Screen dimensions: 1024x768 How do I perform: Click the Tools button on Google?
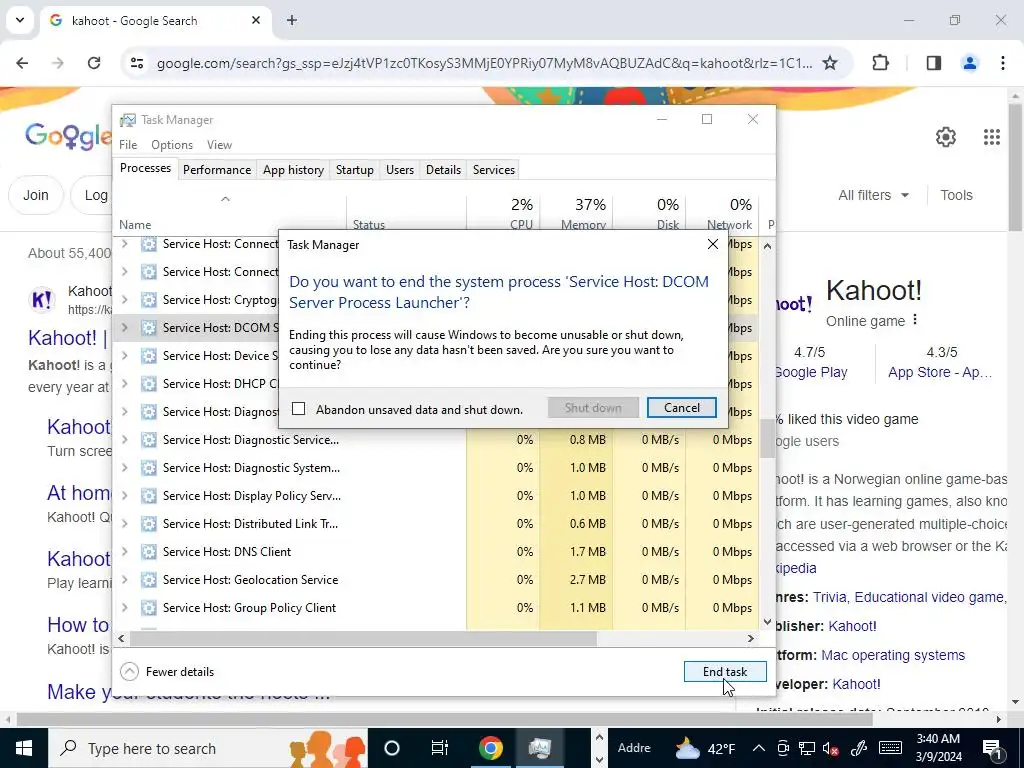(x=956, y=195)
